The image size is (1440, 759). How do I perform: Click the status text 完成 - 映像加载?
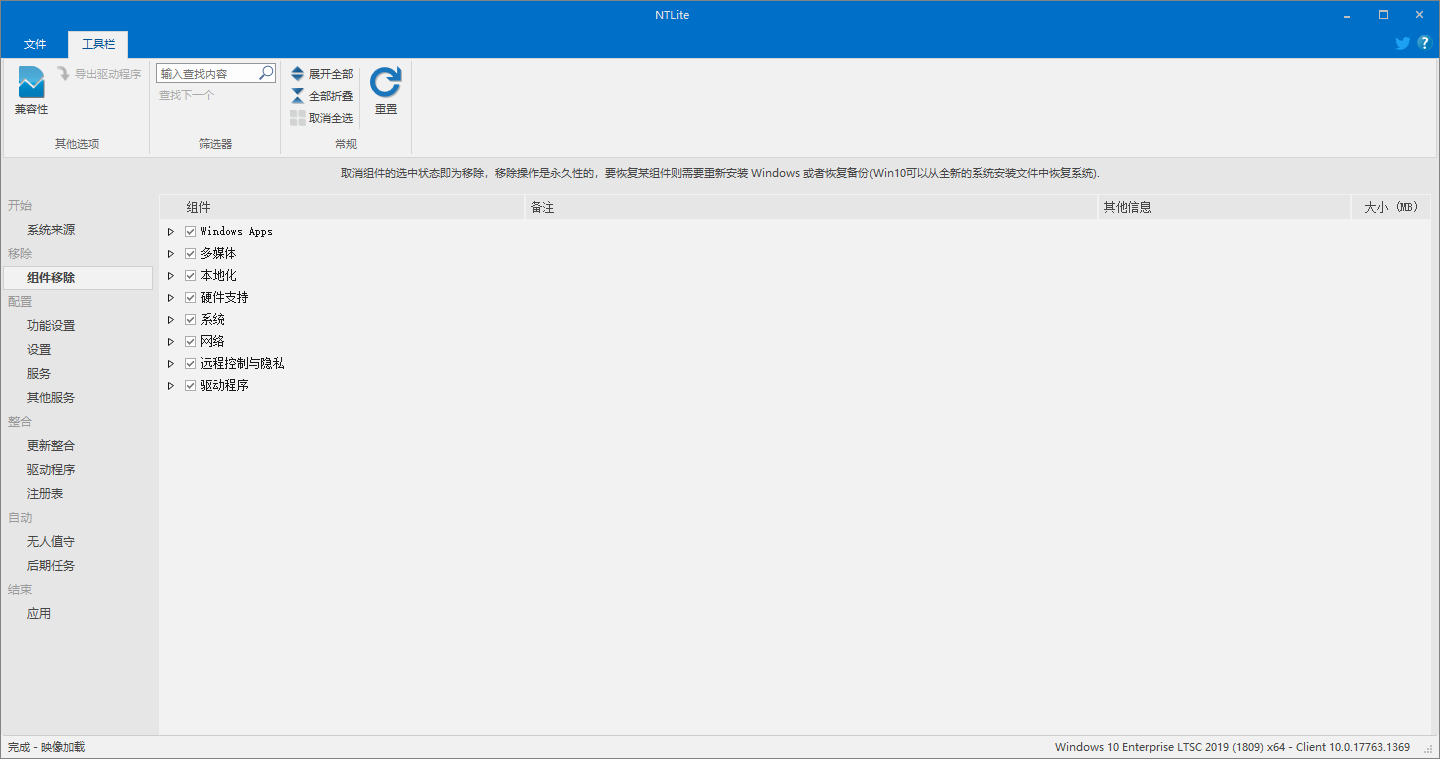pyautogui.click(x=46, y=747)
